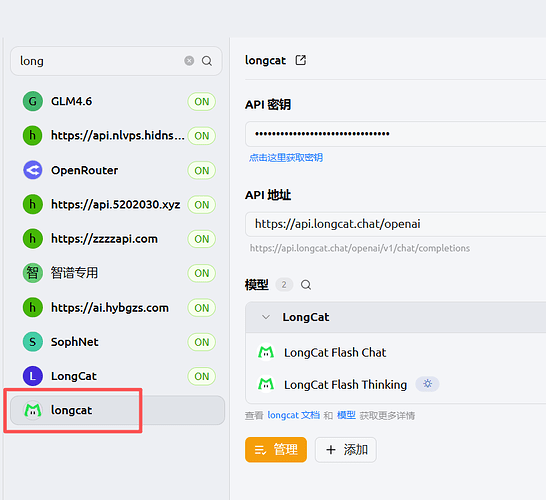Click the API 密钥 masked key field

pos(396,134)
